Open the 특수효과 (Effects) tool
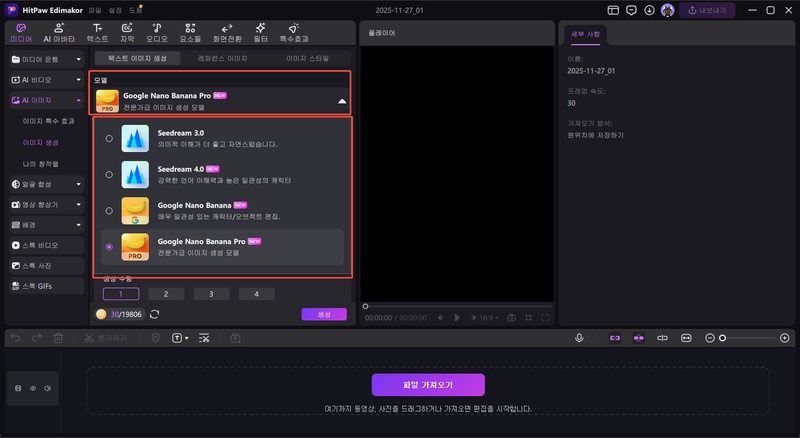The height and width of the screenshot is (438, 800). click(x=294, y=33)
